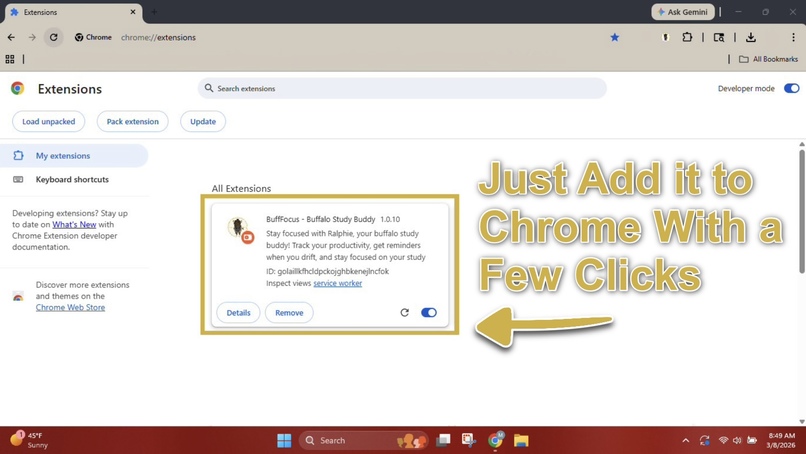The width and height of the screenshot is (806, 454).
Task: Open the battery status icon
Action: coord(752,441)
